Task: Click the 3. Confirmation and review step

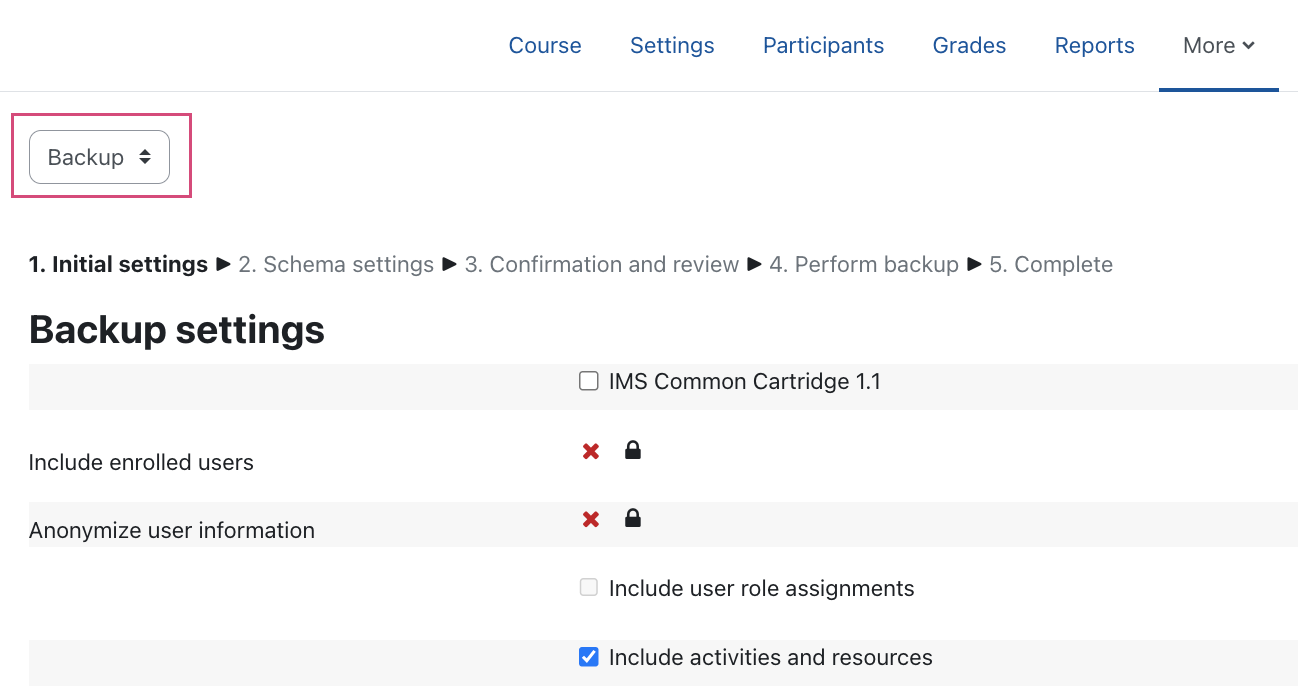Action: coord(601,265)
